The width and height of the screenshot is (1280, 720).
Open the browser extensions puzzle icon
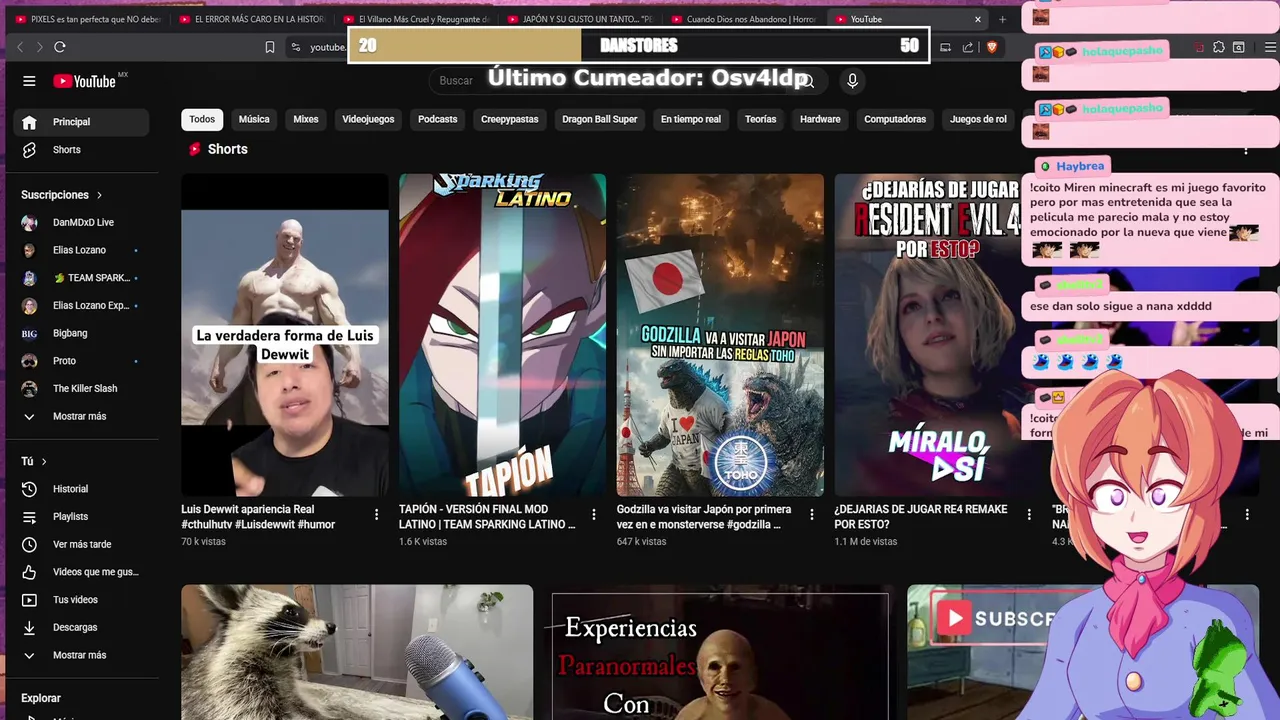click(1218, 47)
